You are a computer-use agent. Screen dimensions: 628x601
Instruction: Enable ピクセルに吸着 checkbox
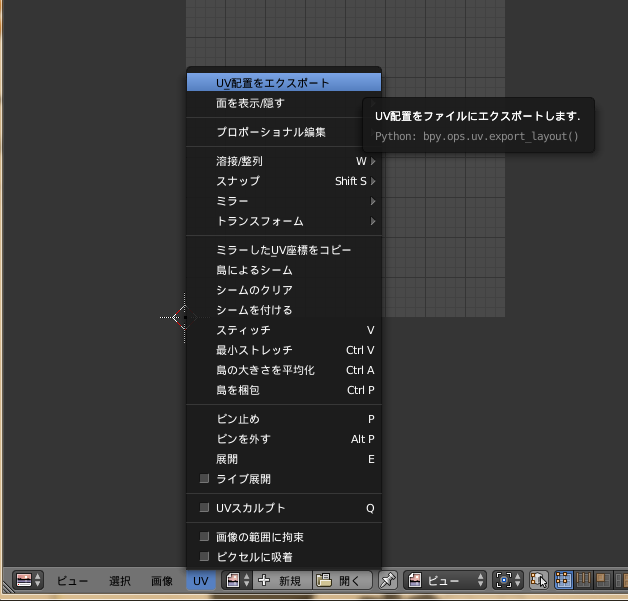(x=204, y=557)
